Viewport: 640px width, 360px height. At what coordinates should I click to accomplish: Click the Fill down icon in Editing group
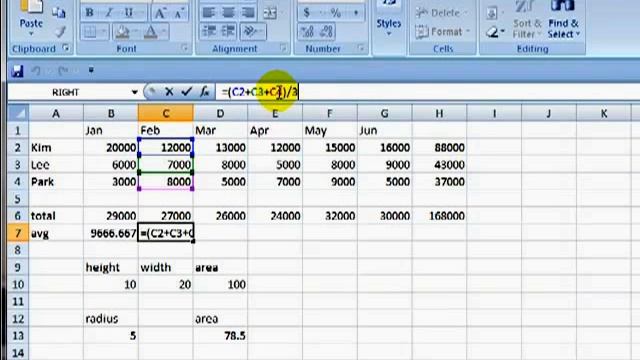[x=493, y=13]
